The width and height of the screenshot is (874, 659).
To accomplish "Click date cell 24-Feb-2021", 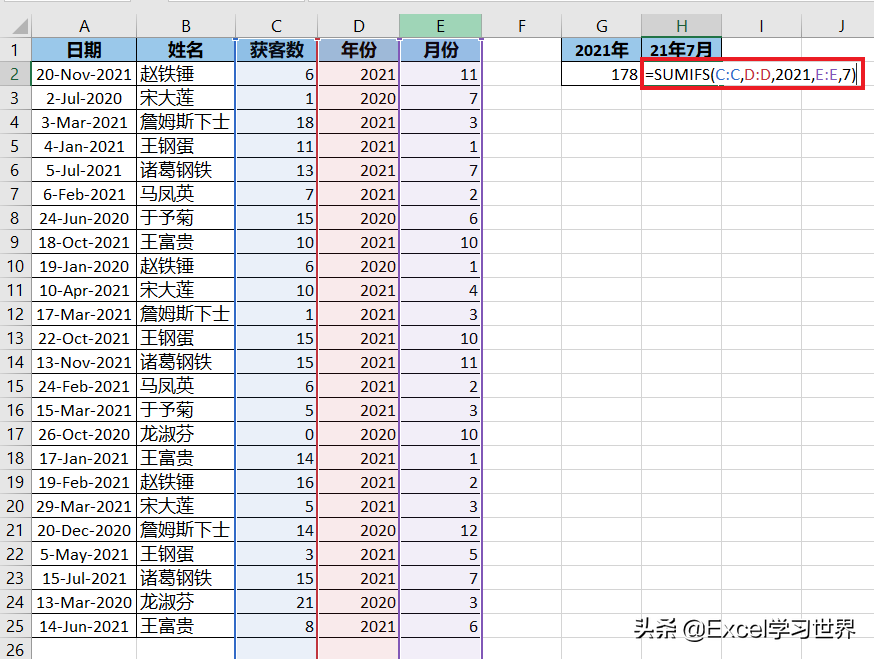I will (84, 386).
